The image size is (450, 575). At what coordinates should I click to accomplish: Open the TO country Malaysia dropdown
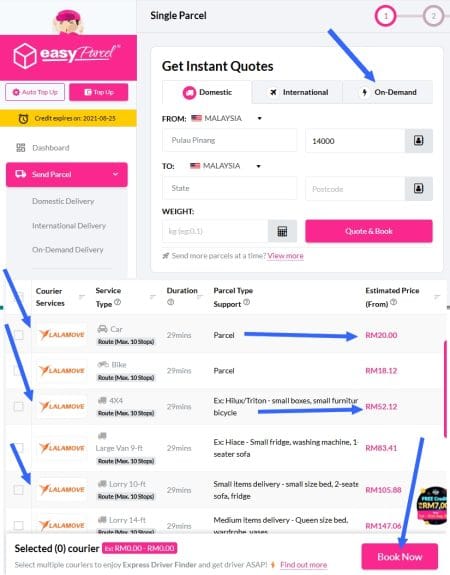coord(225,166)
